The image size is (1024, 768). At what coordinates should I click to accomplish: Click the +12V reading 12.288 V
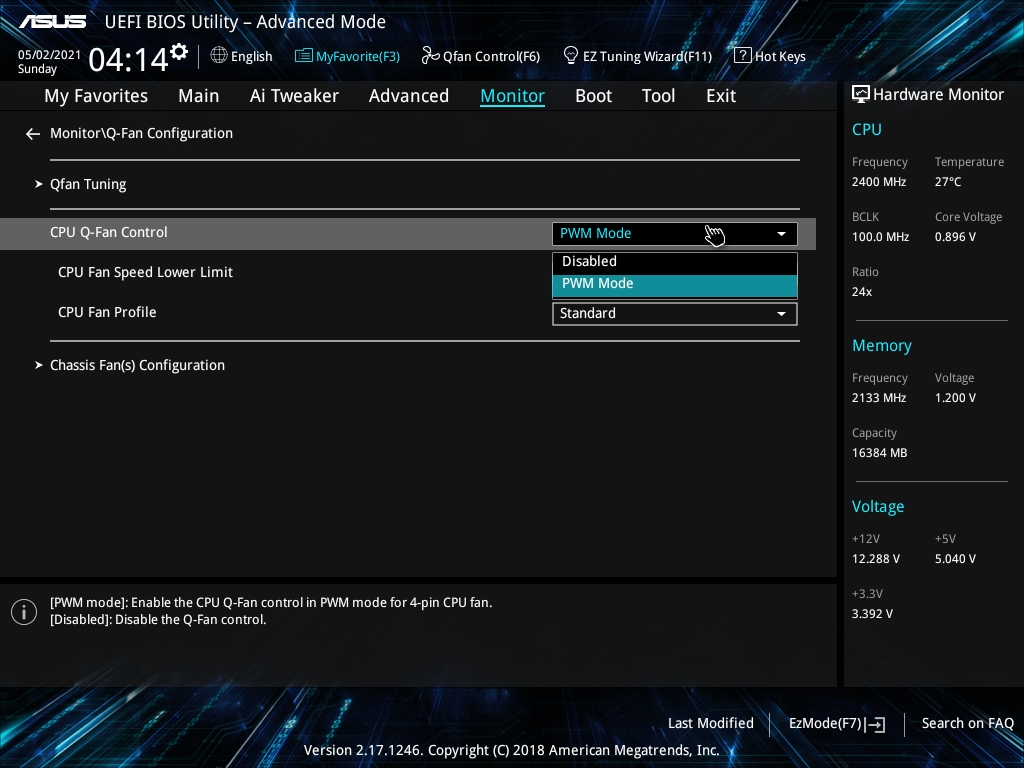point(876,558)
